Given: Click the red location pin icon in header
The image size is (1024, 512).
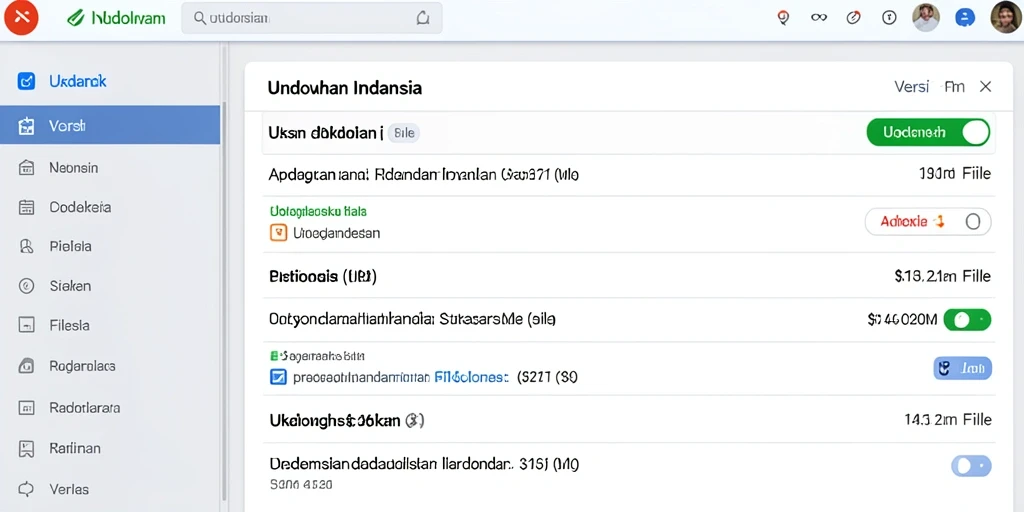Looking at the screenshot, I should click(x=783, y=18).
